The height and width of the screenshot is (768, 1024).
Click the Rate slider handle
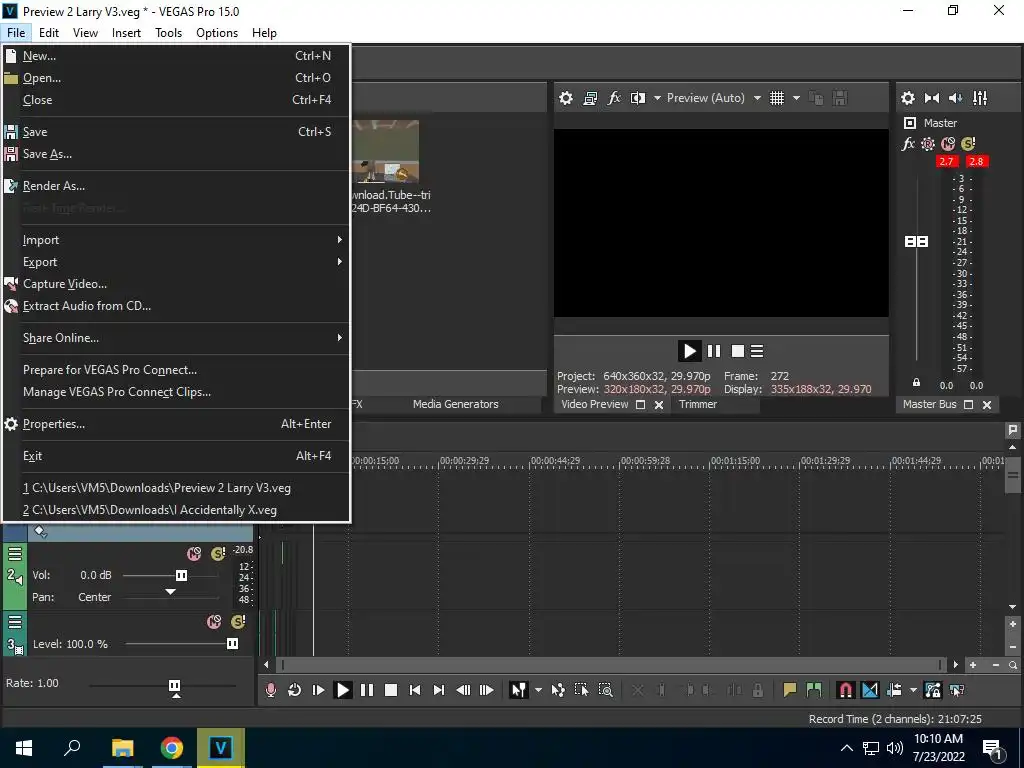pos(174,686)
